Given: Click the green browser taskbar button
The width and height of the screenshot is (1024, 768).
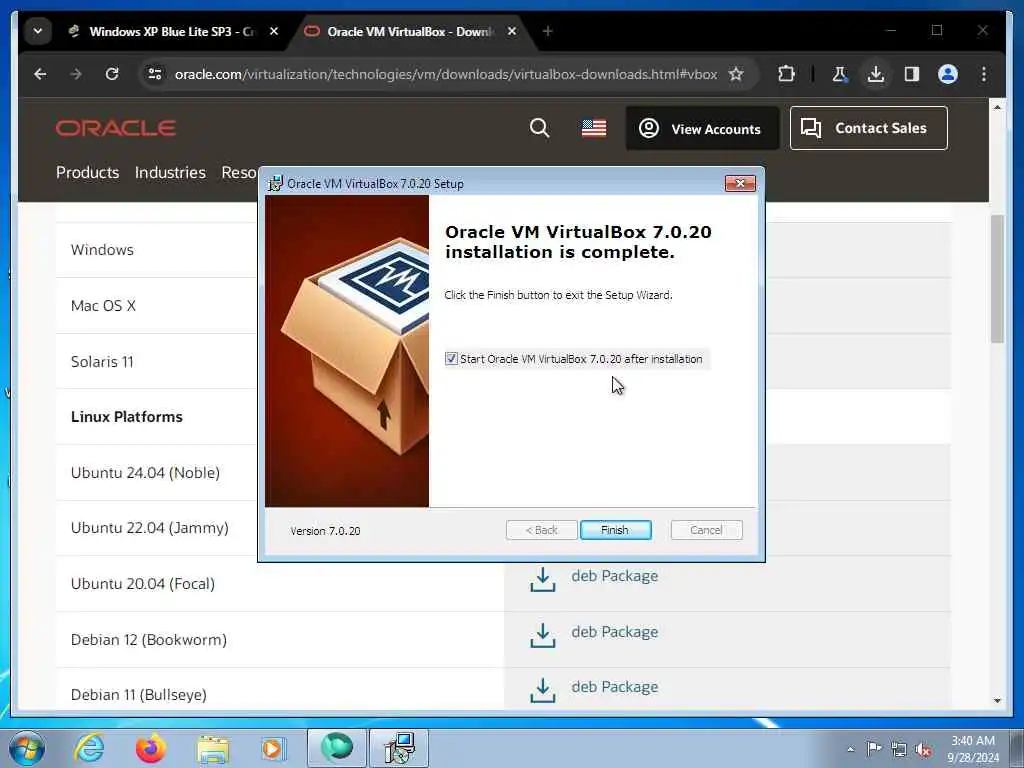Looking at the screenshot, I should 337,748.
